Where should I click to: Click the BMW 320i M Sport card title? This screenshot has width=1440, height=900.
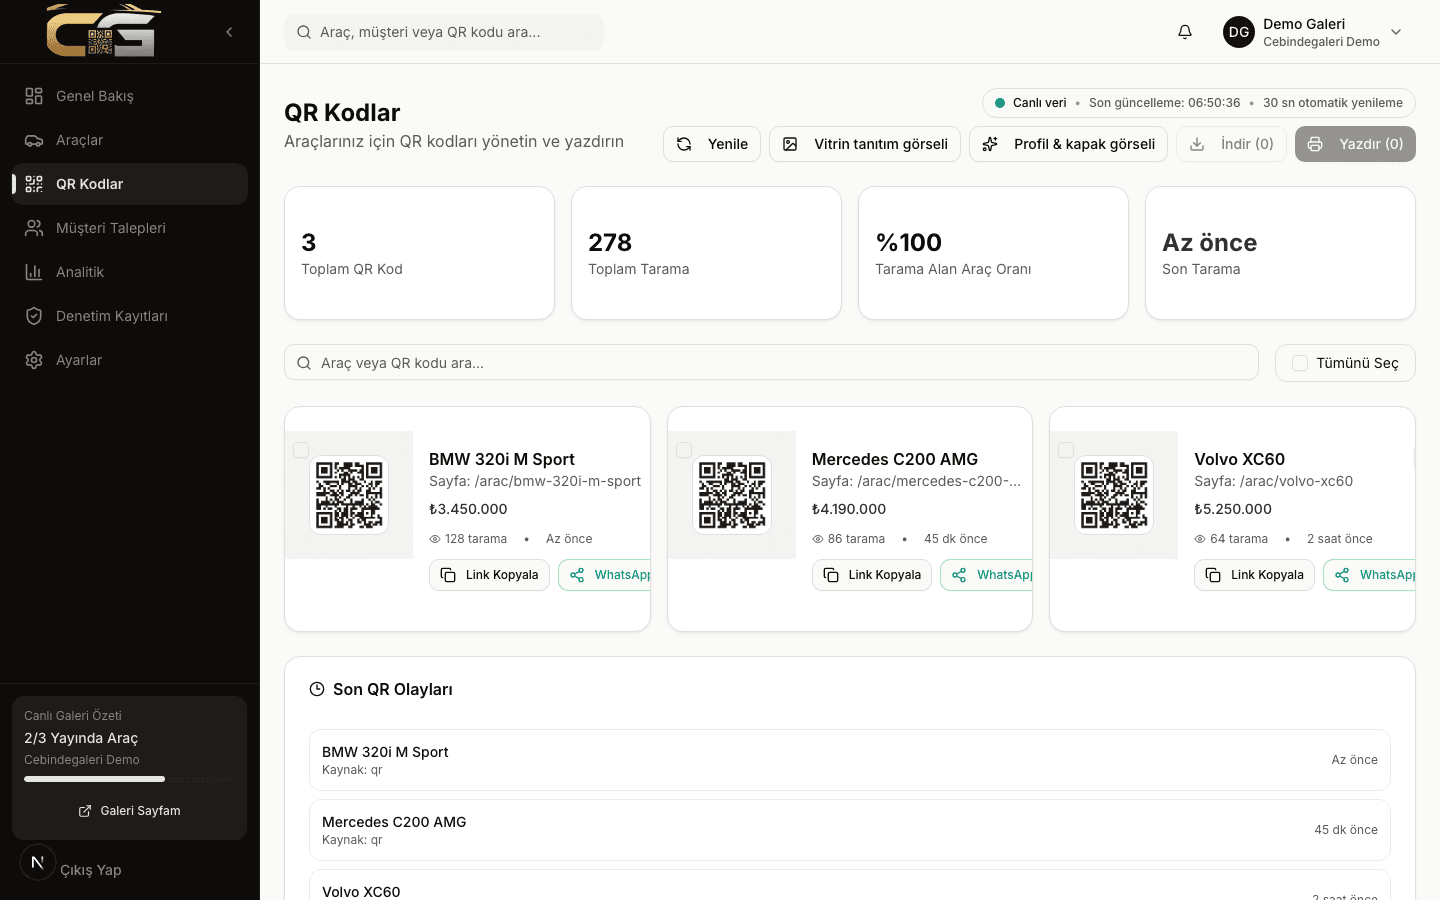pyautogui.click(x=502, y=459)
